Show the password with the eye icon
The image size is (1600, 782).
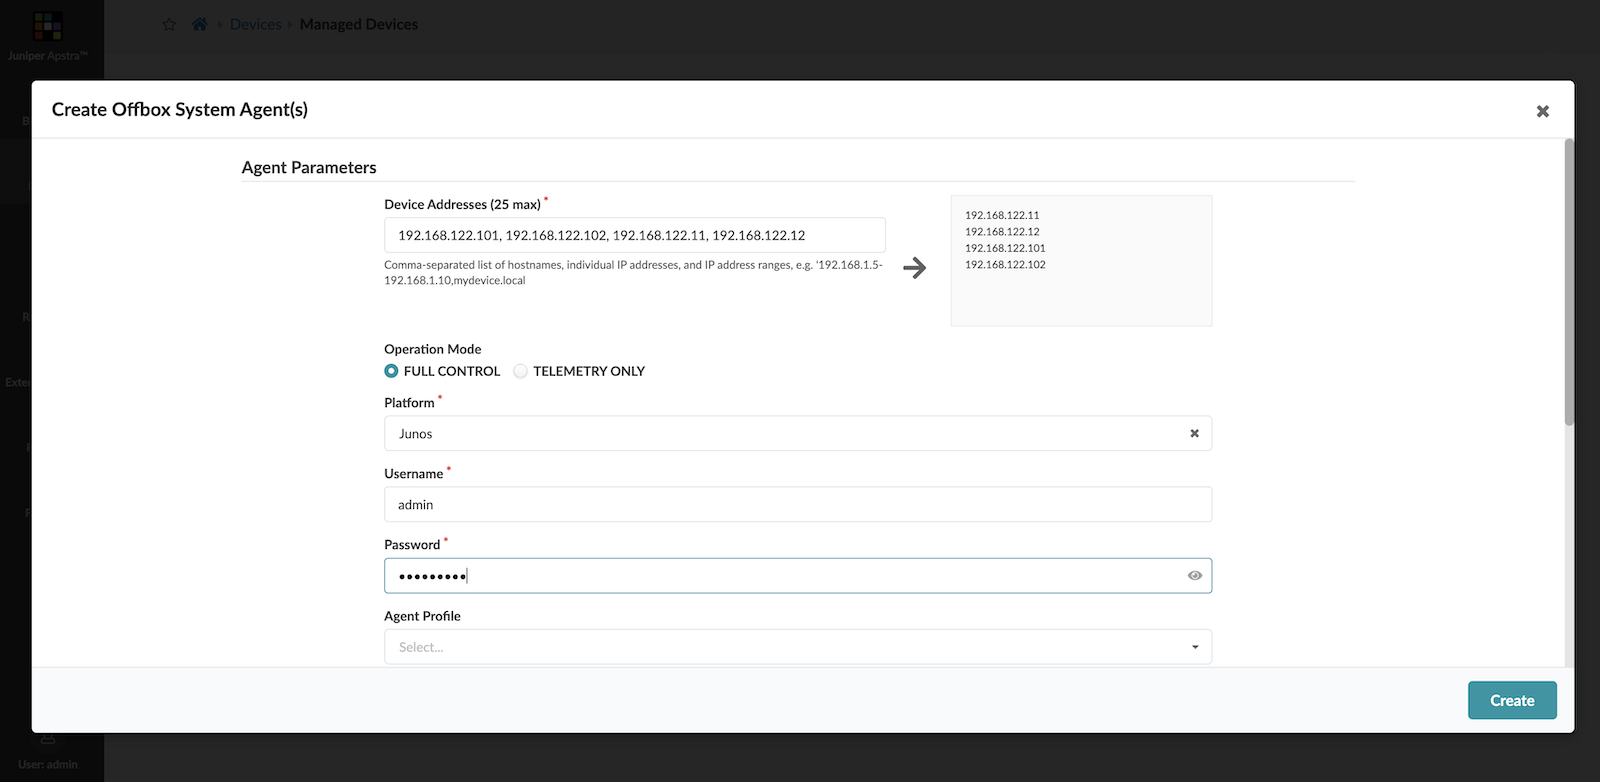click(x=1194, y=576)
